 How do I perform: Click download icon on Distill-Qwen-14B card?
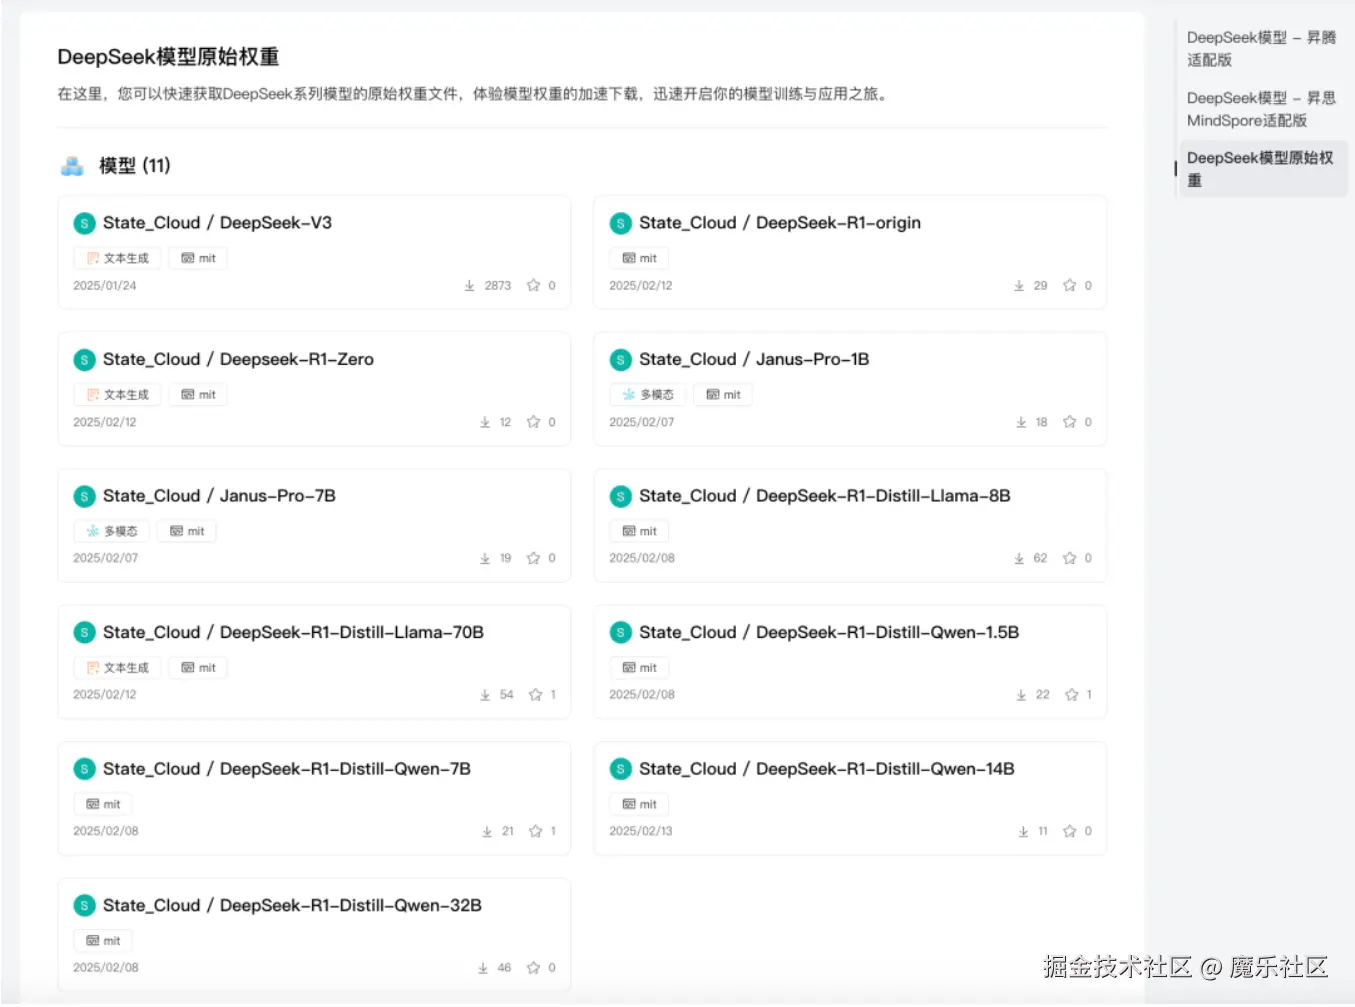[1022, 831]
